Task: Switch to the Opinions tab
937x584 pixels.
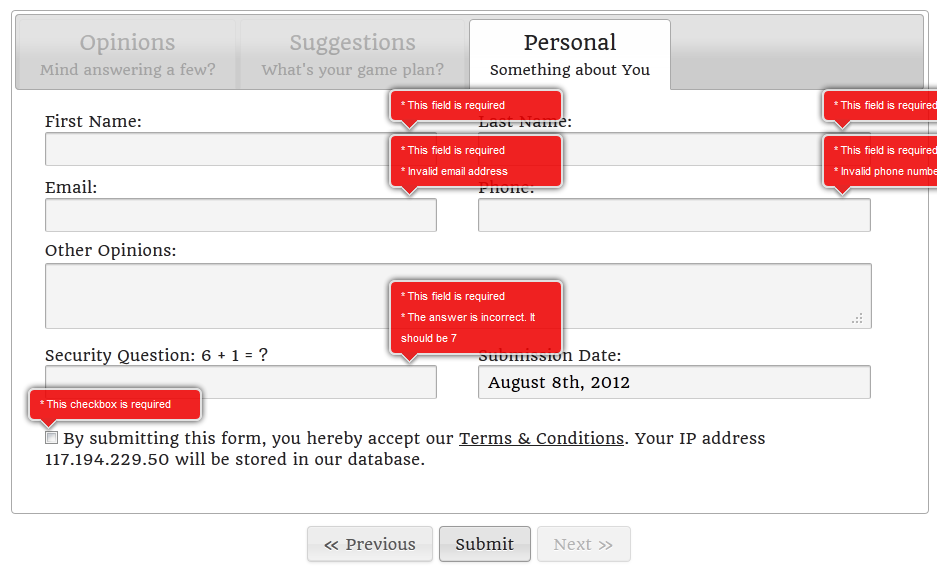Action: pyautogui.click(x=127, y=54)
